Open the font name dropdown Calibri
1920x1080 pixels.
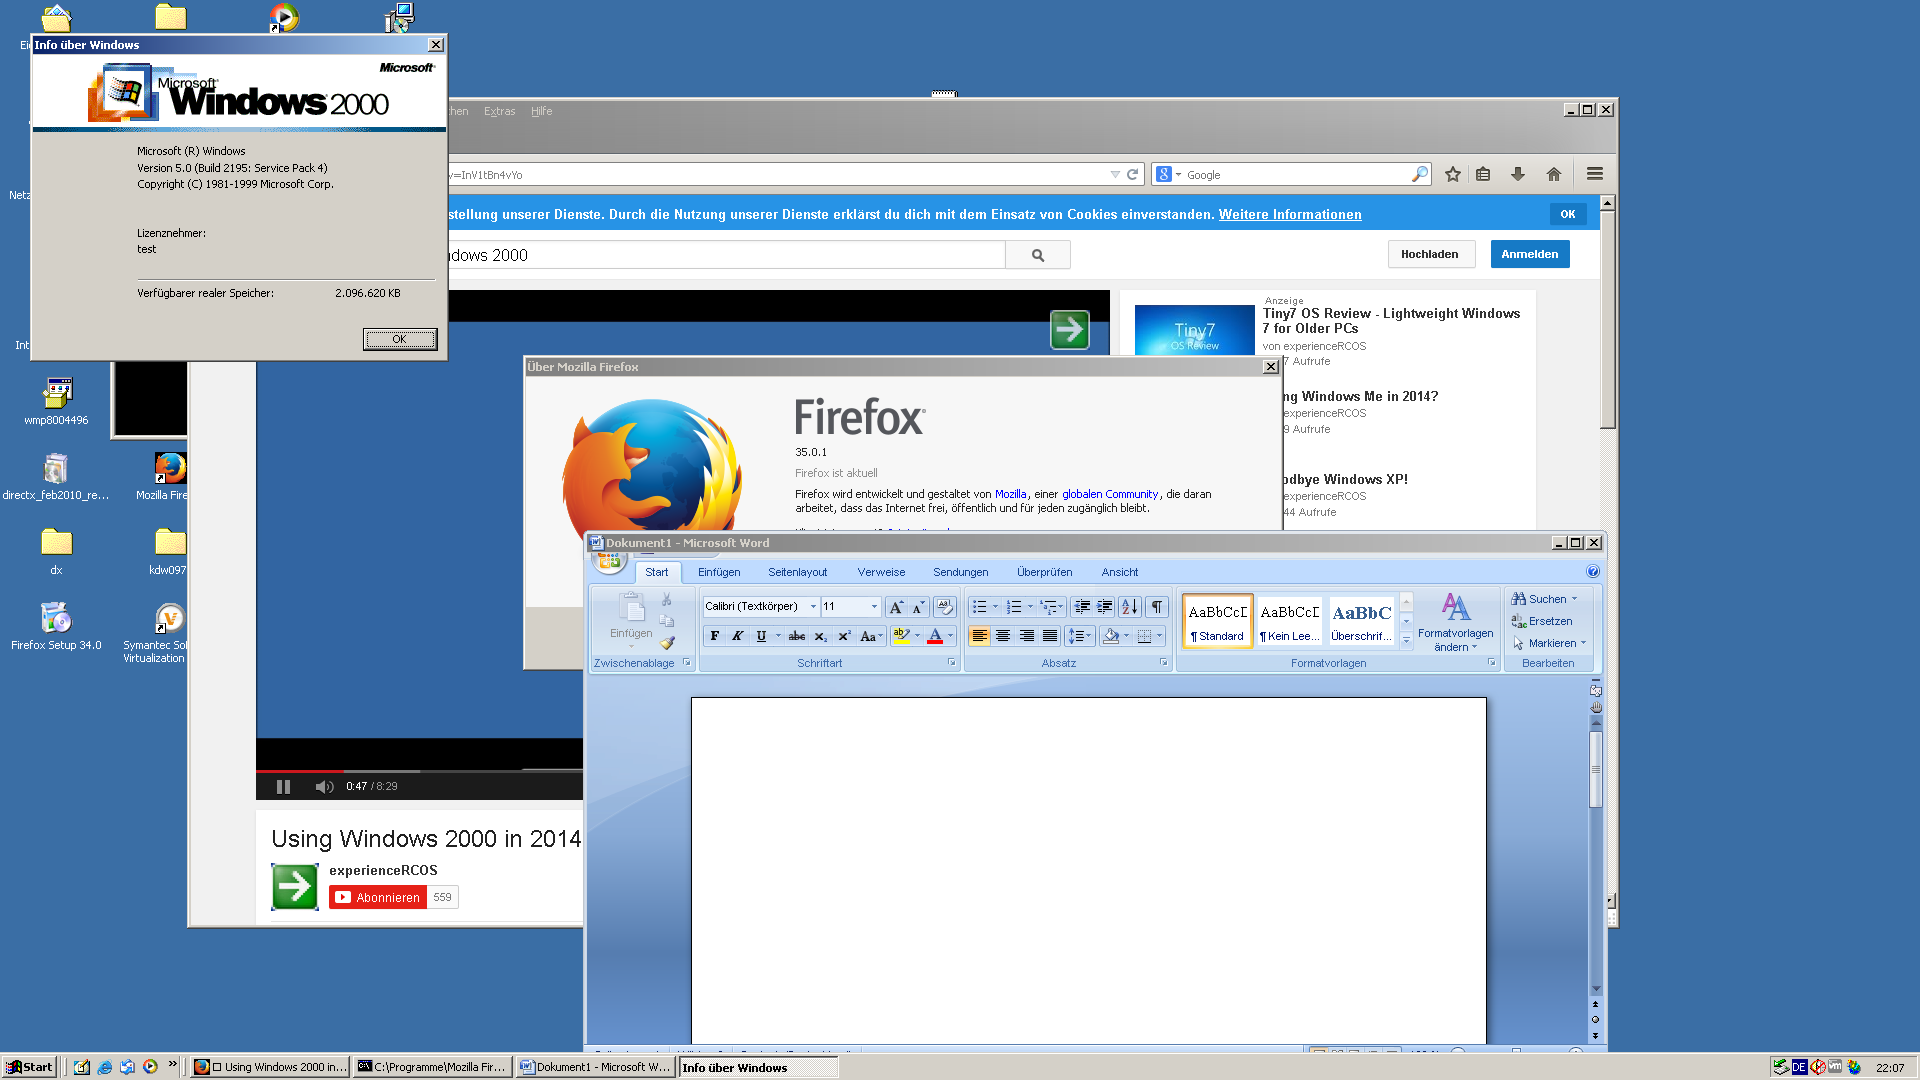point(813,607)
